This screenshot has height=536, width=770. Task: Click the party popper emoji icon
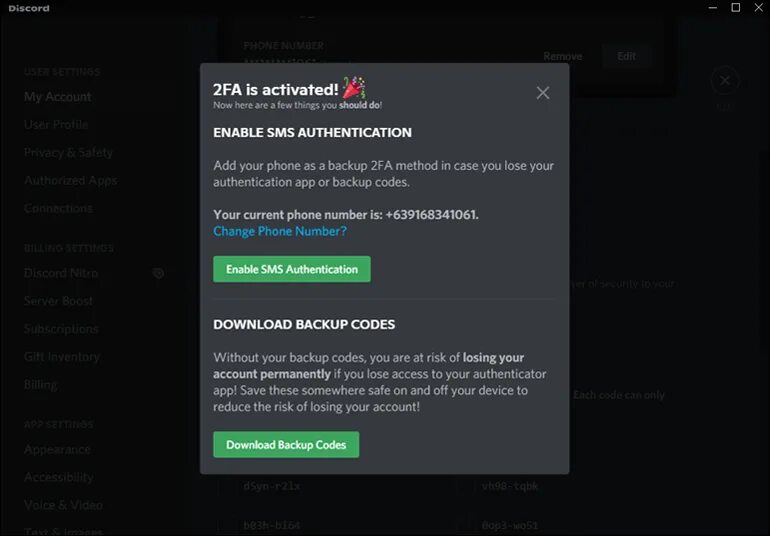[x=354, y=87]
